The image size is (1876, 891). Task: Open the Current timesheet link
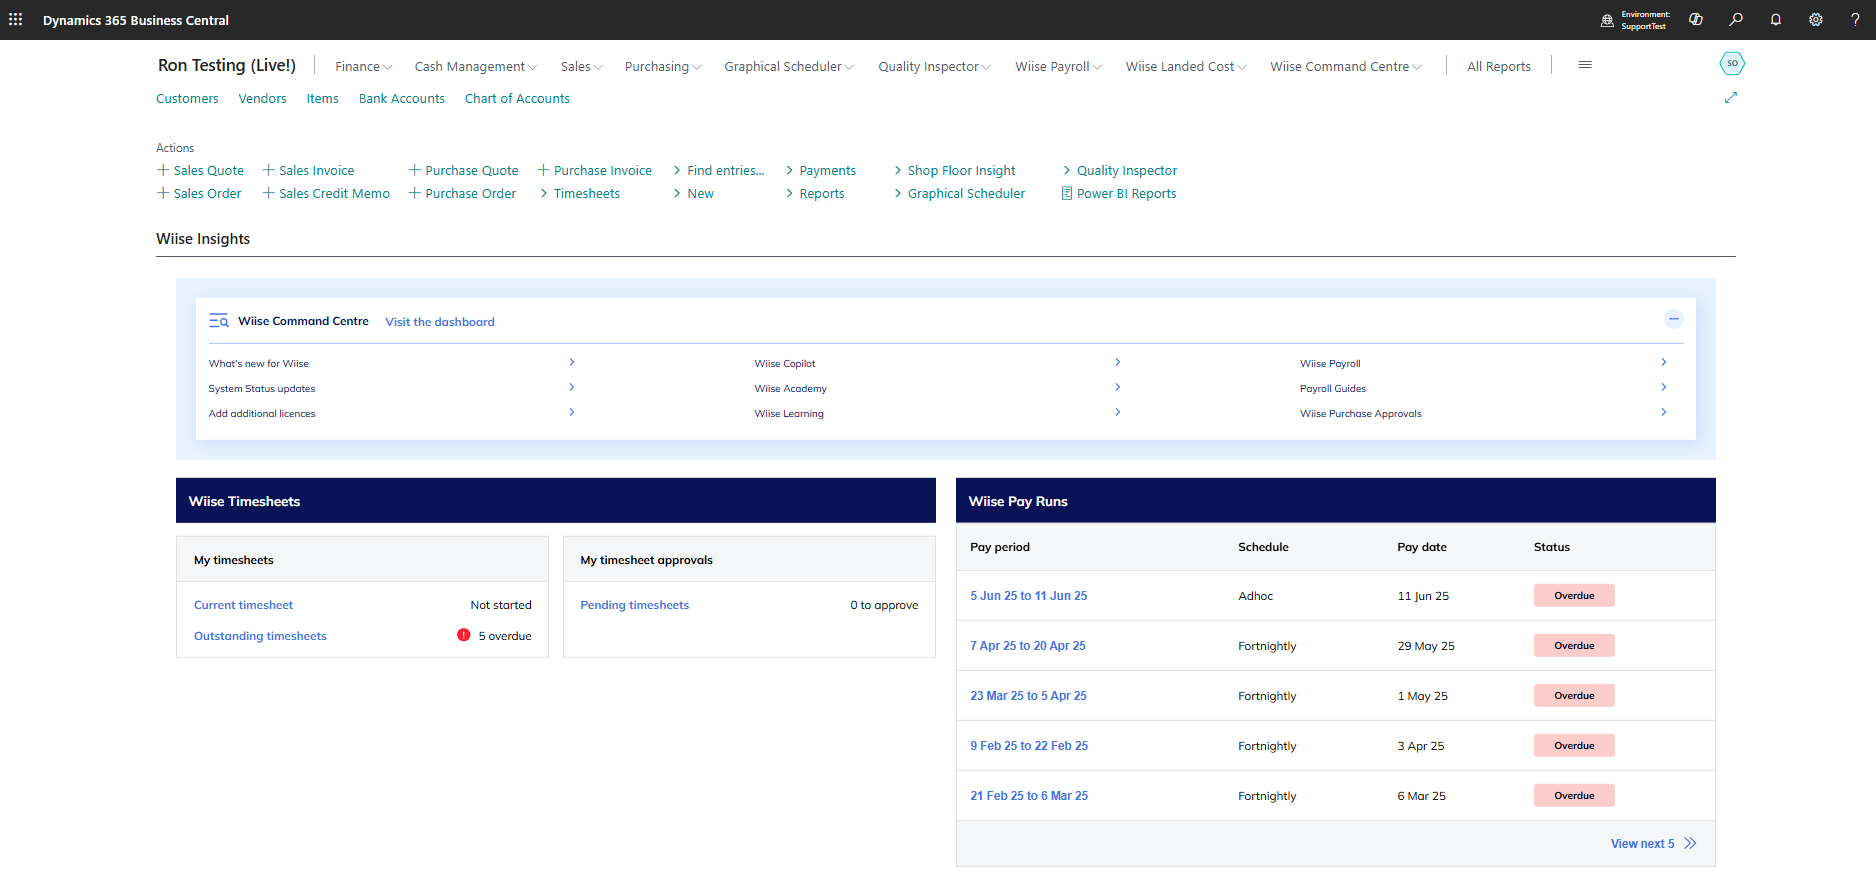pos(243,605)
